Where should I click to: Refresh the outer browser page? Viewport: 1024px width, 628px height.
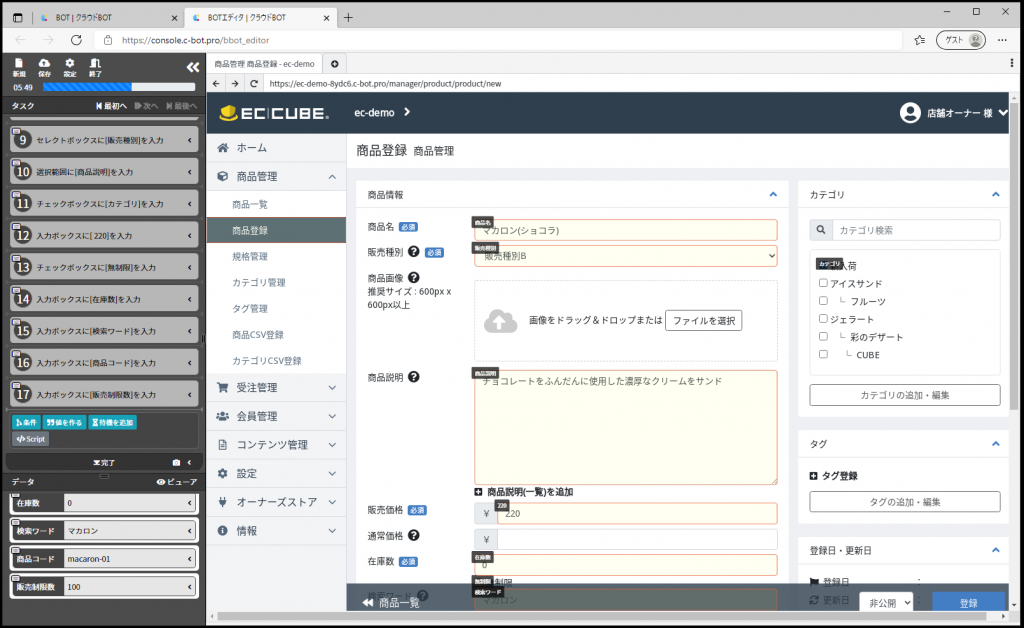pos(76,40)
